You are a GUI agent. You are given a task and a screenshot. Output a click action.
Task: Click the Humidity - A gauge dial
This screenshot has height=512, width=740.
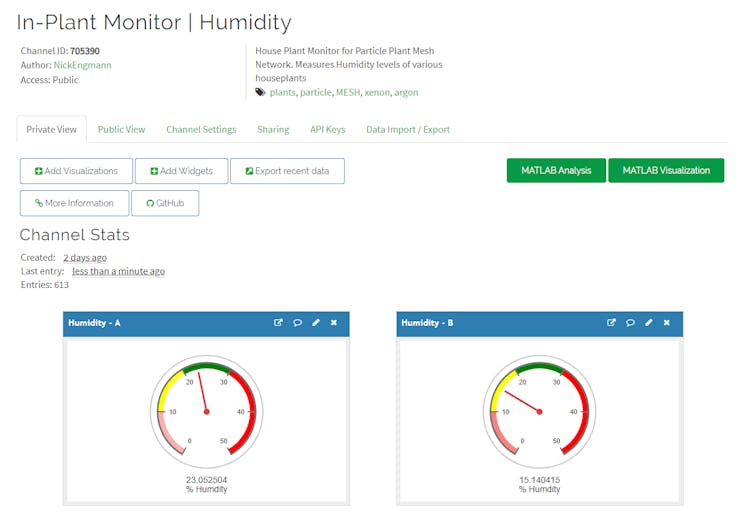(x=207, y=411)
